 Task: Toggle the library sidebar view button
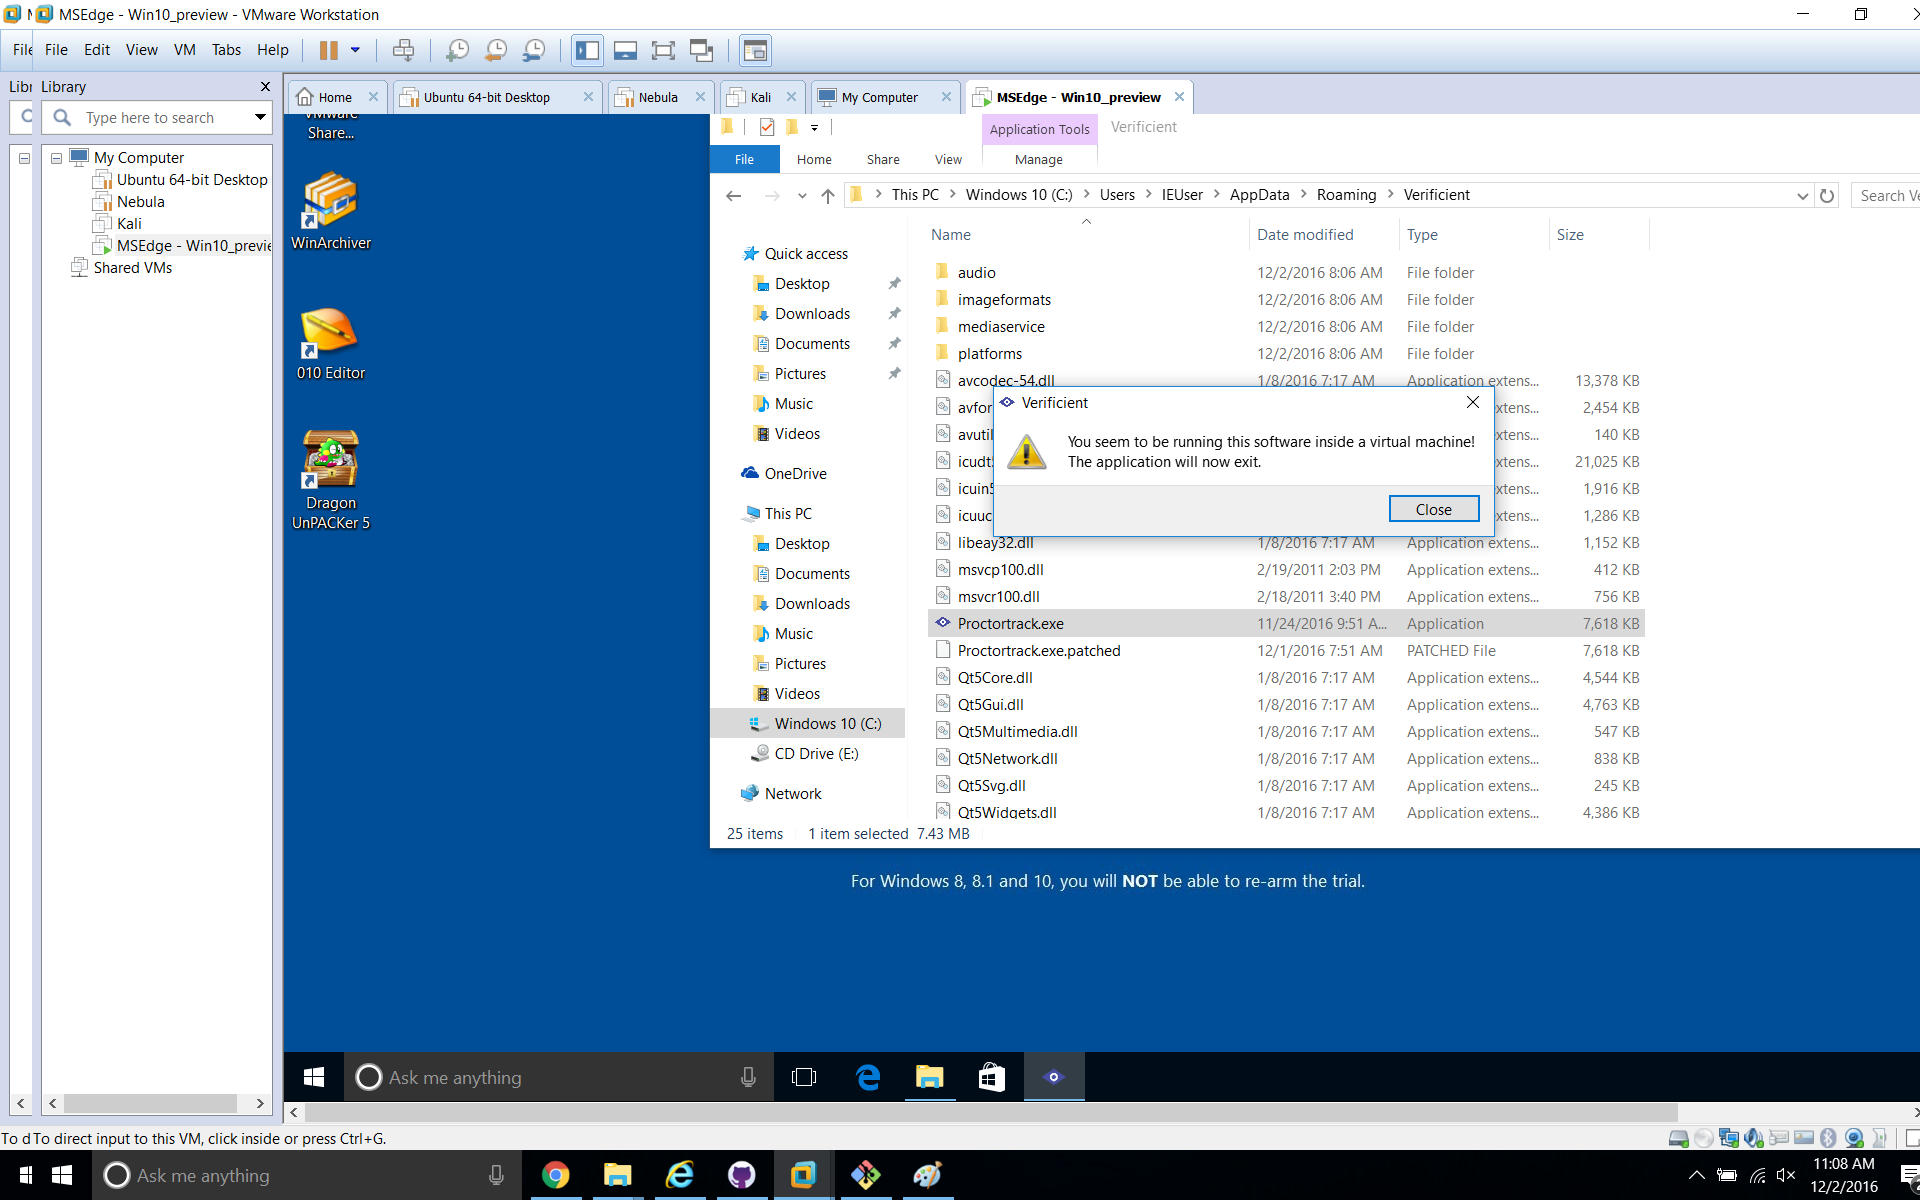[x=588, y=50]
